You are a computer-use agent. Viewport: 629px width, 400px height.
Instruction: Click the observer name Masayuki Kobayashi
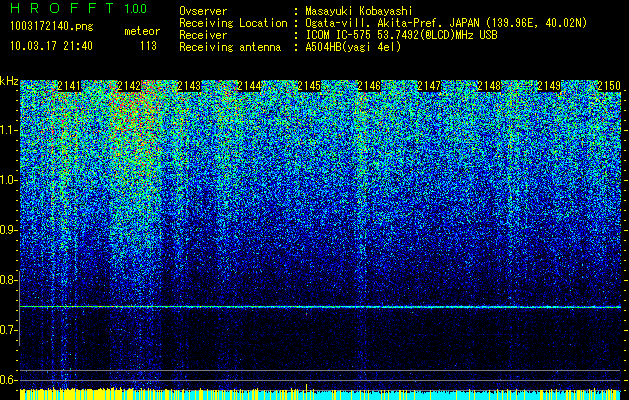pos(359,11)
